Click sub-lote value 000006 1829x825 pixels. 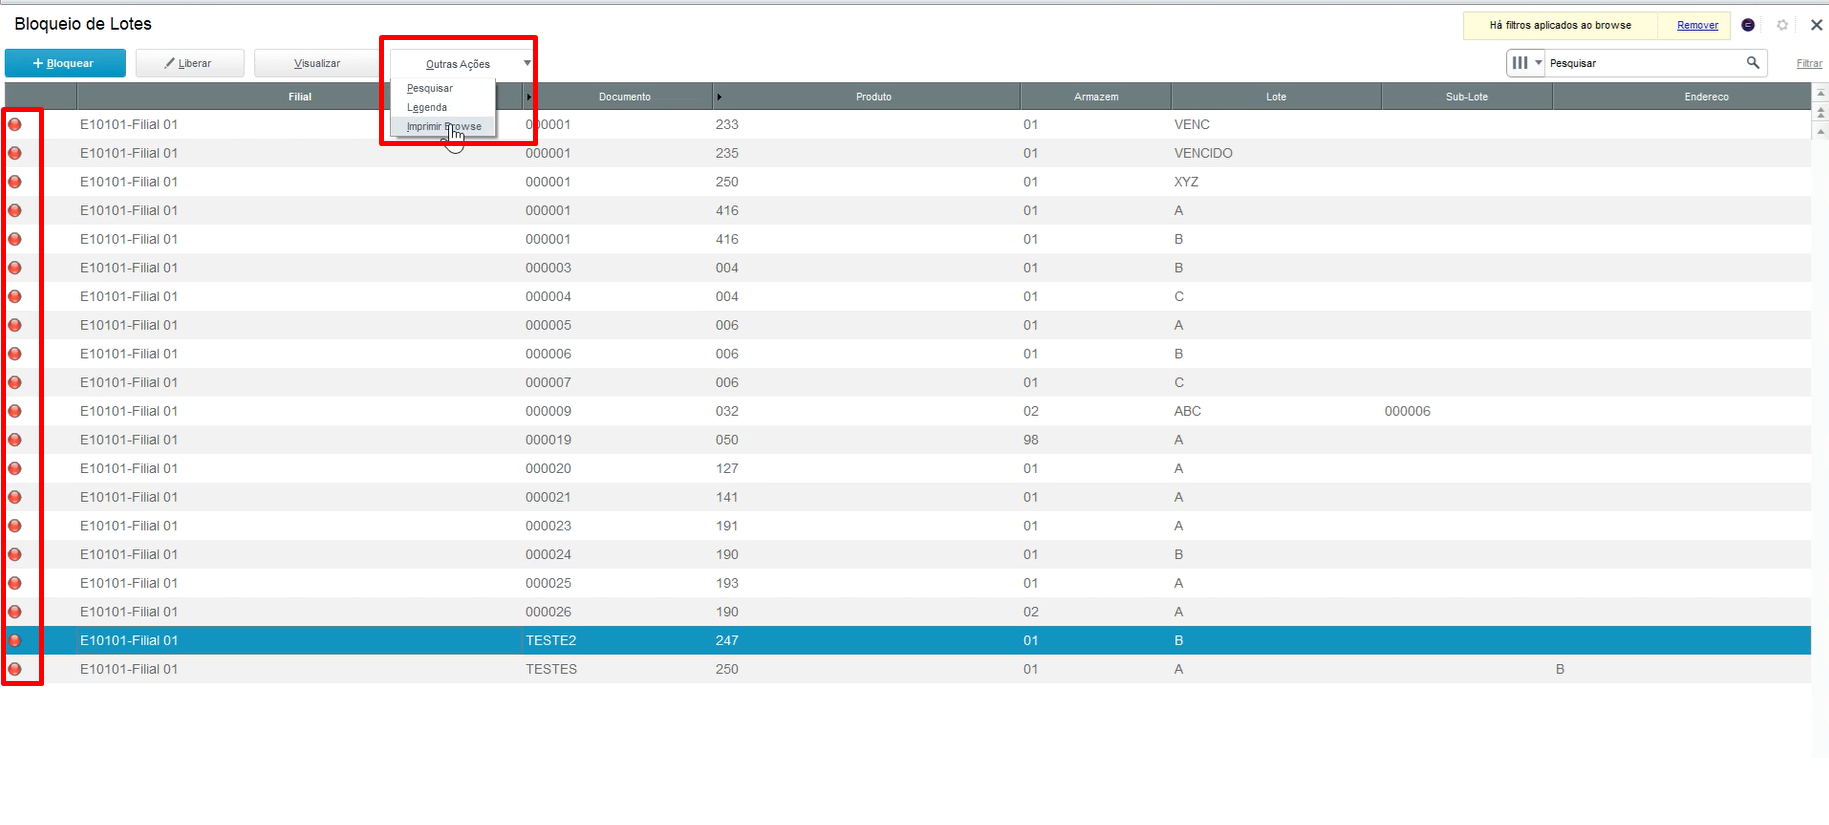coord(1407,411)
